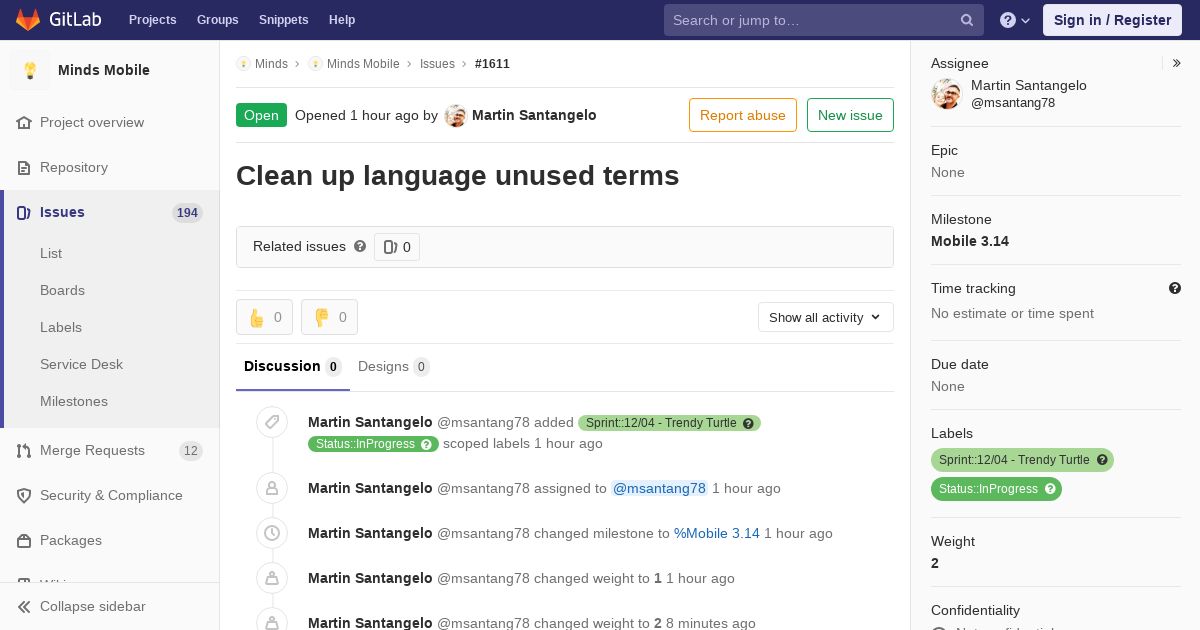Click Time tracking help icon
1200x630 pixels.
[x=1175, y=288]
